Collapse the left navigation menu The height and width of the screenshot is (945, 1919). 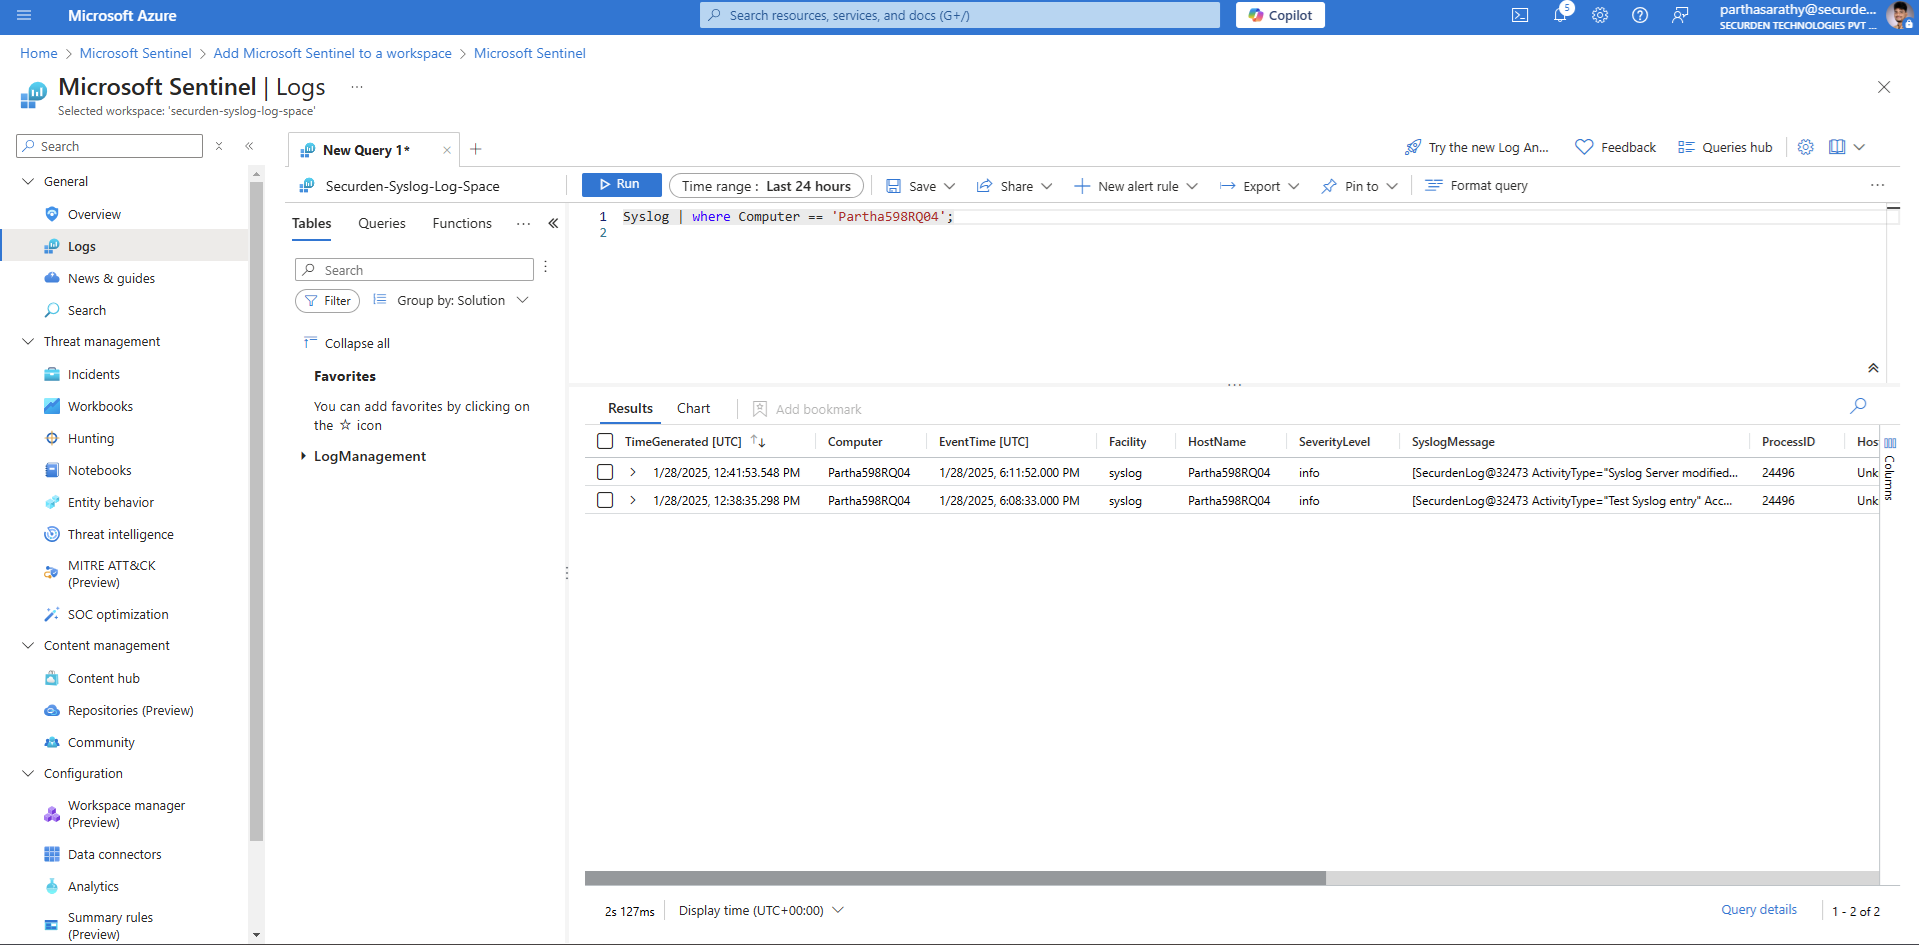pos(249,146)
